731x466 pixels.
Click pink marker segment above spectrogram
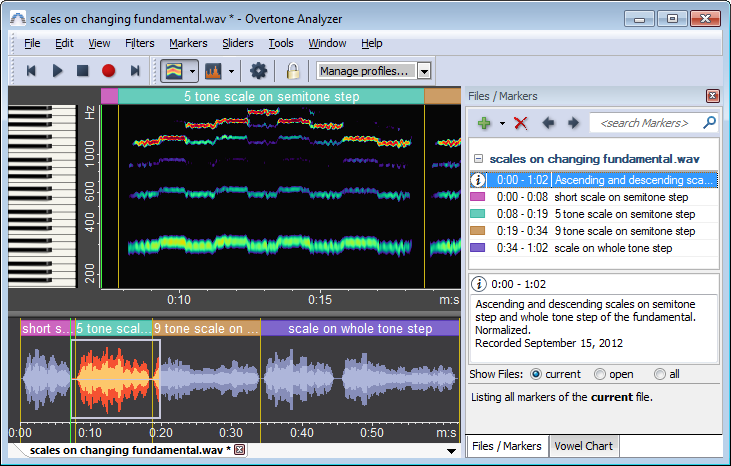pyautogui.click(x=110, y=96)
